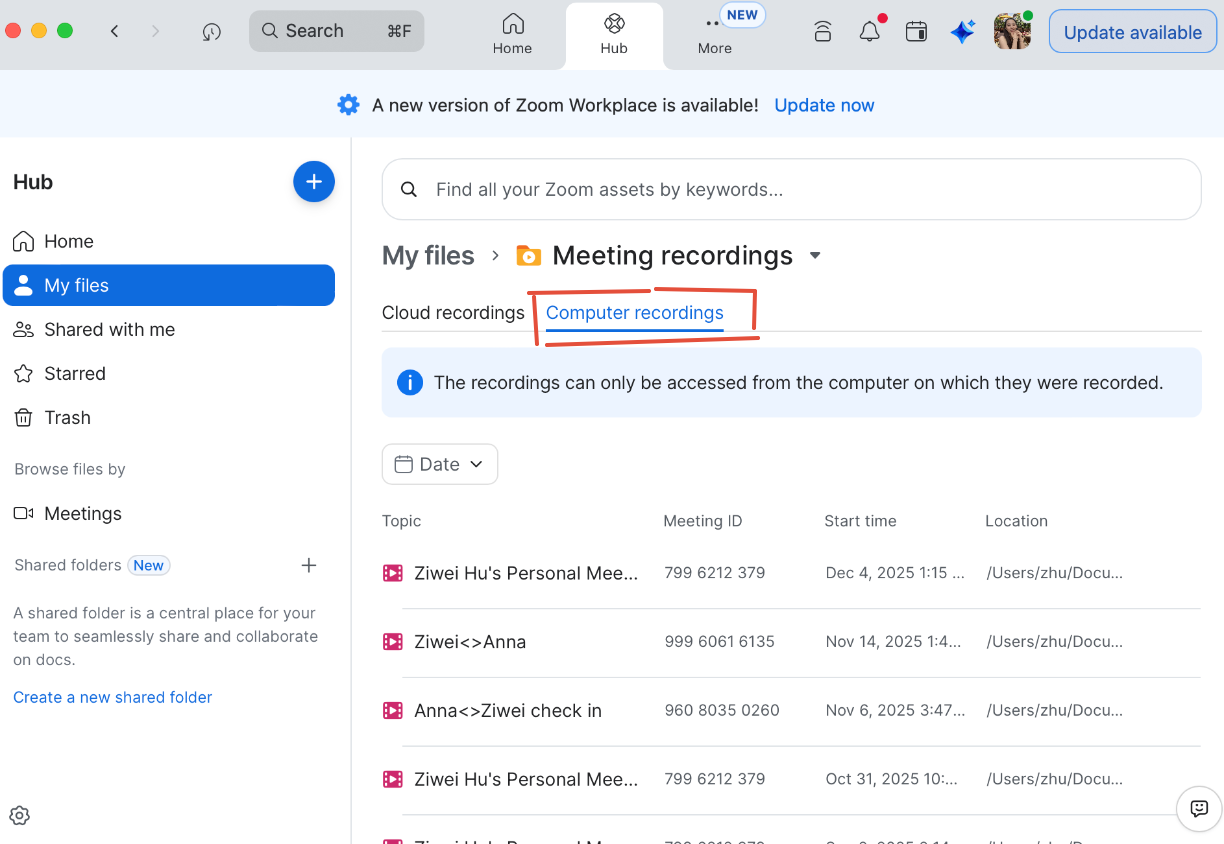The image size is (1224, 844).
Task: Open the Trash folder
Action: pos(168,417)
